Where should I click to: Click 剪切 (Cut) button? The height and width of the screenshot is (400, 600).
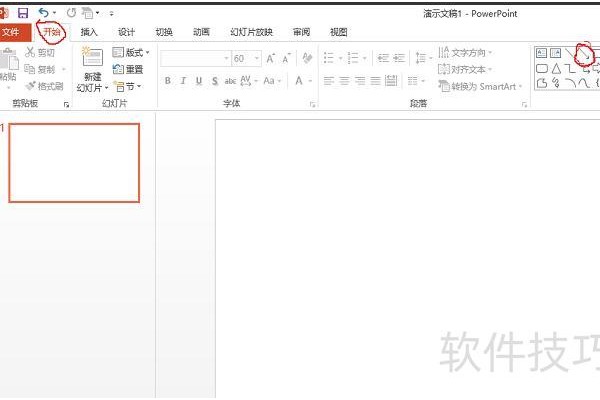pos(40,52)
